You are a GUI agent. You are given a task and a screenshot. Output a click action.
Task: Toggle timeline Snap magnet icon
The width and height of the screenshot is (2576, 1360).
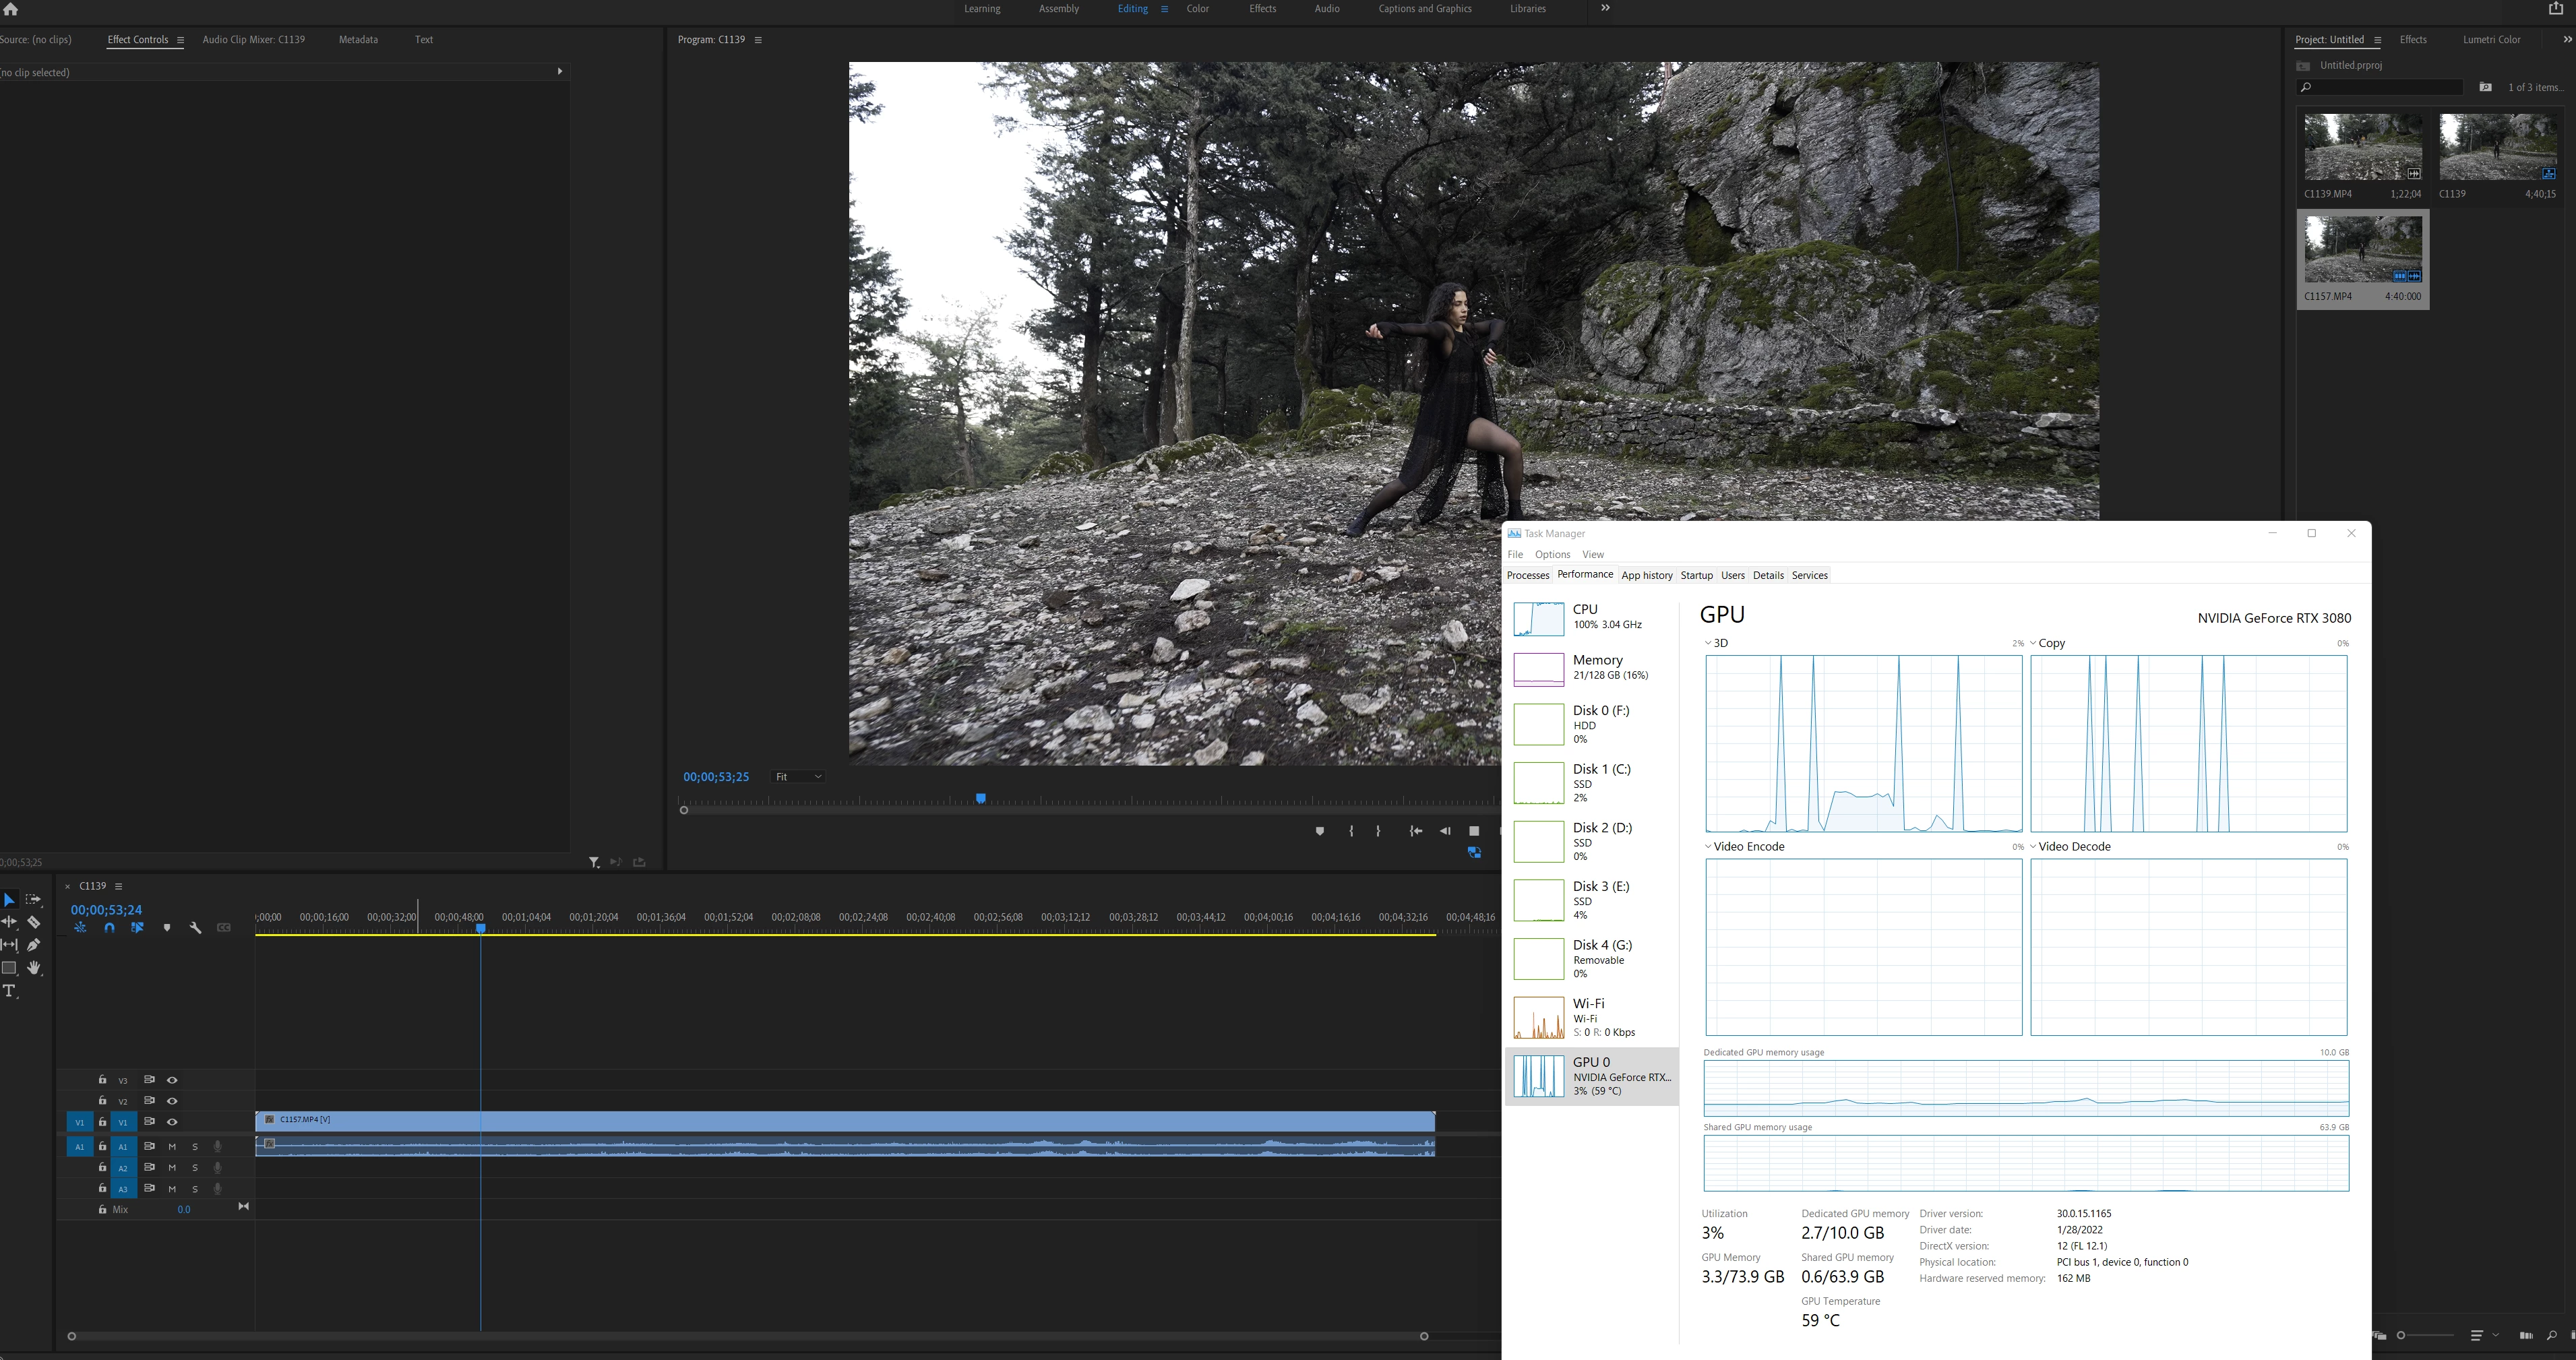coord(109,928)
